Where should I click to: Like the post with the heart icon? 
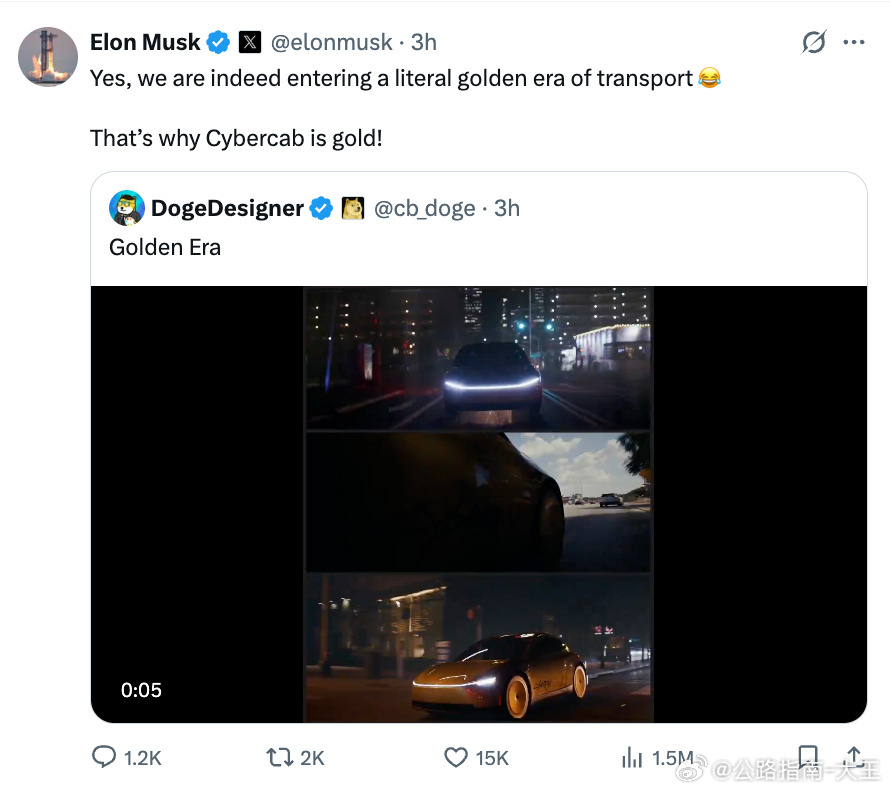pyautogui.click(x=476, y=758)
